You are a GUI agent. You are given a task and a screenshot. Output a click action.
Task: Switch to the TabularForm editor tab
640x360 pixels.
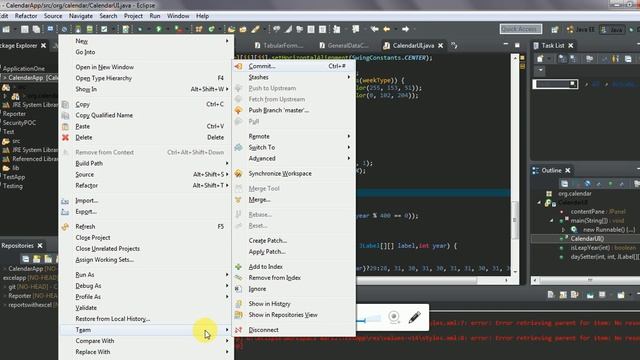(x=279, y=46)
